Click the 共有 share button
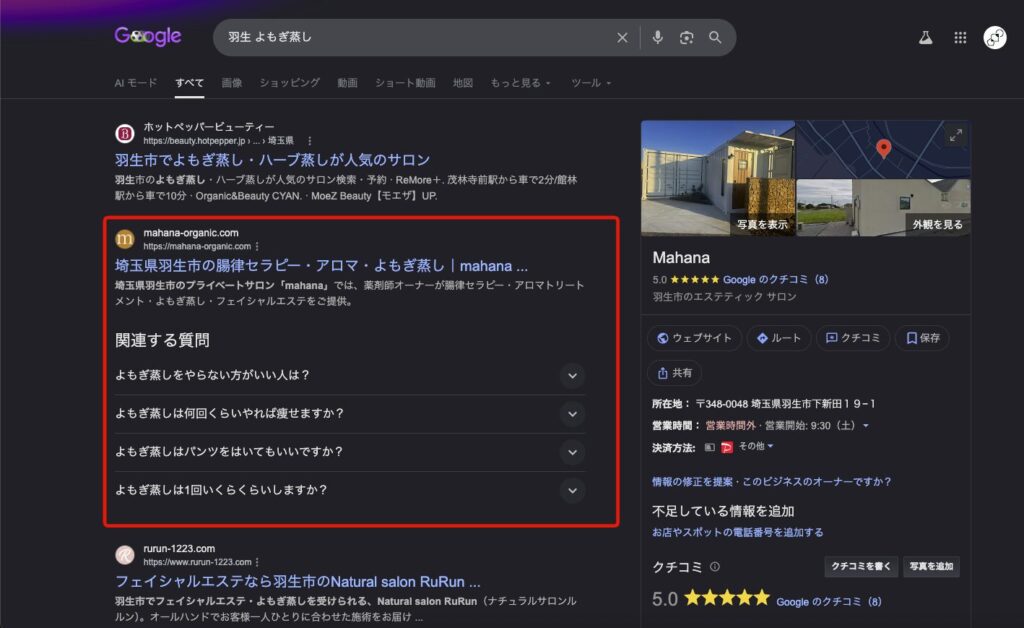The image size is (1024, 628). [x=675, y=373]
